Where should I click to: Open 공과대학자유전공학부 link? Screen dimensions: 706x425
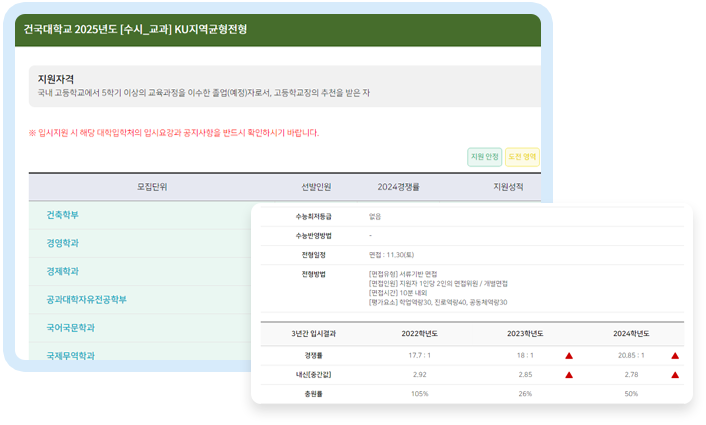click(x=86, y=300)
